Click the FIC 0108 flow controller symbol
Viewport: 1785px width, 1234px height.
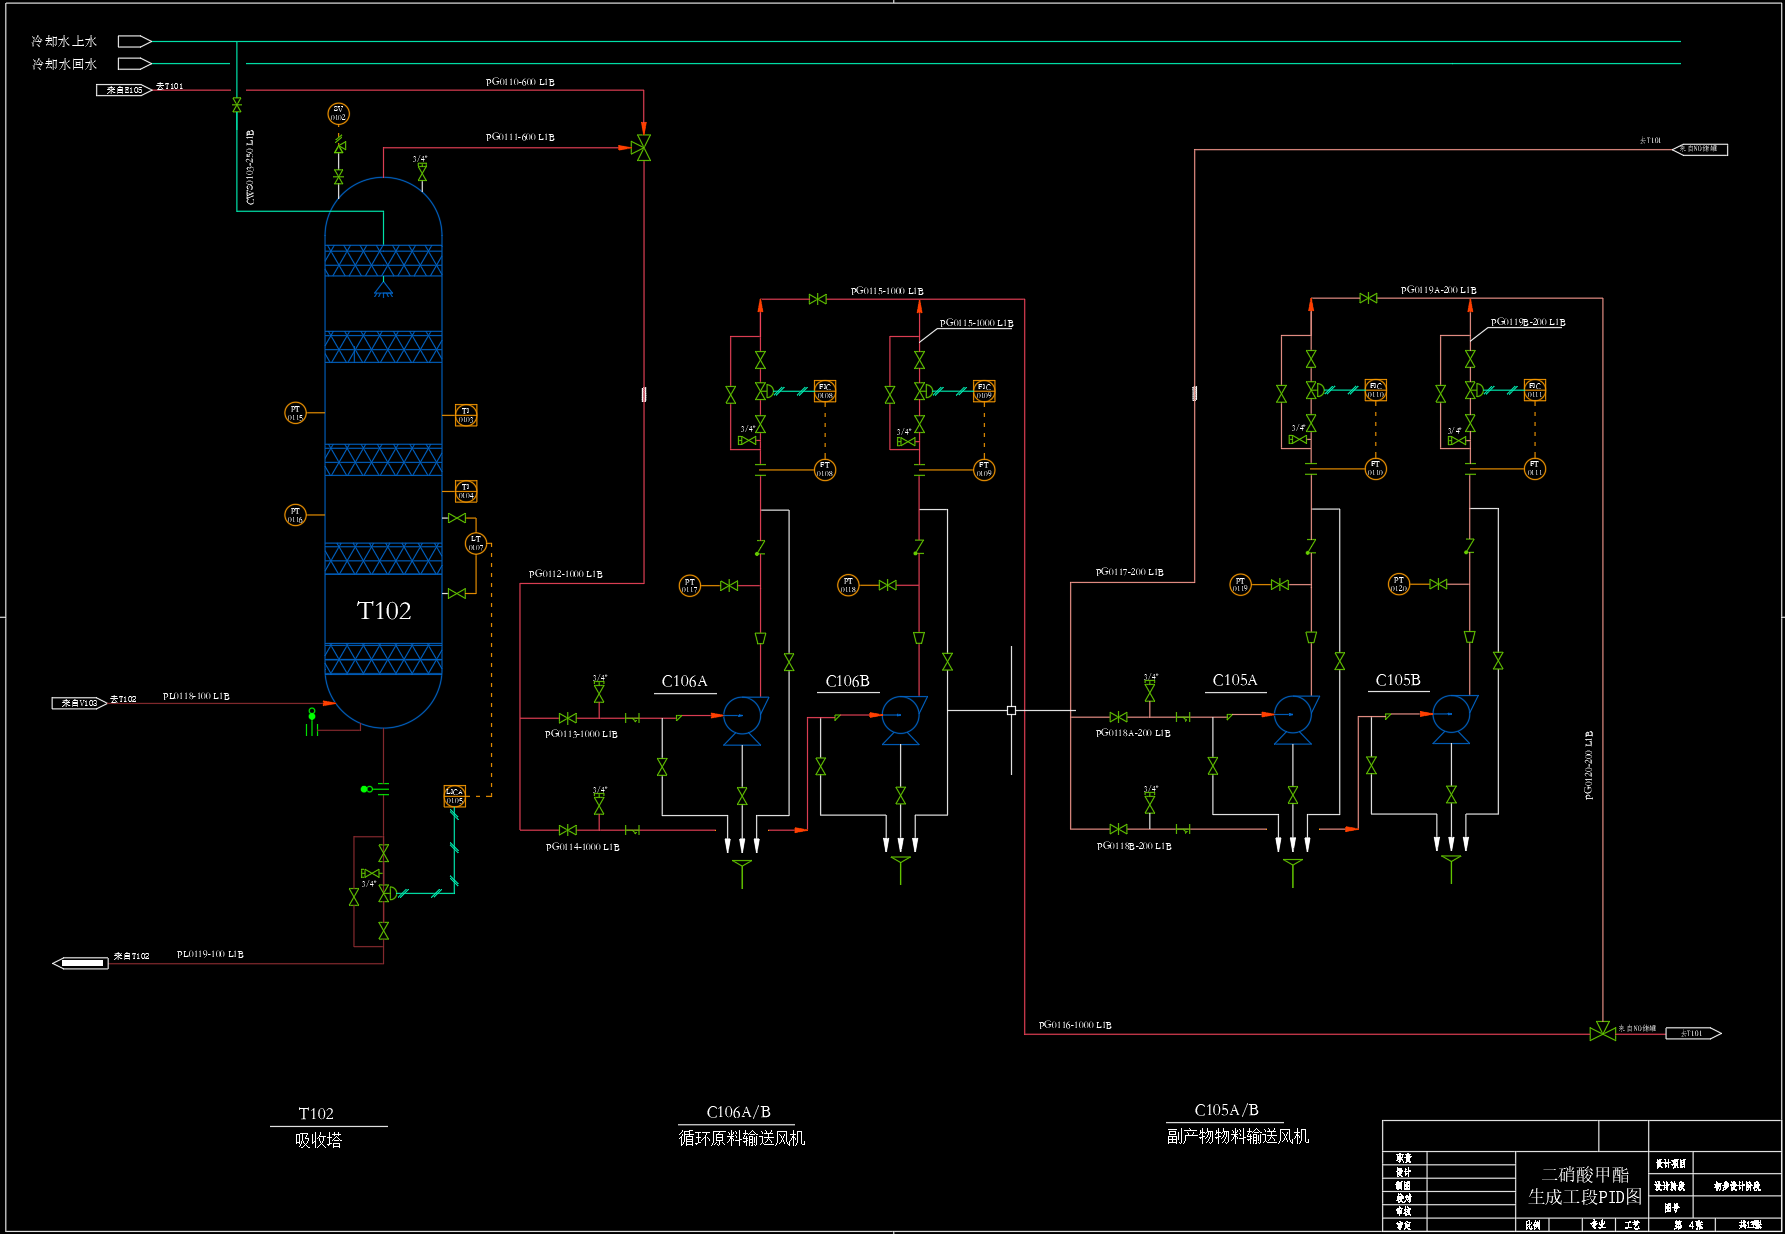(825, 391)
